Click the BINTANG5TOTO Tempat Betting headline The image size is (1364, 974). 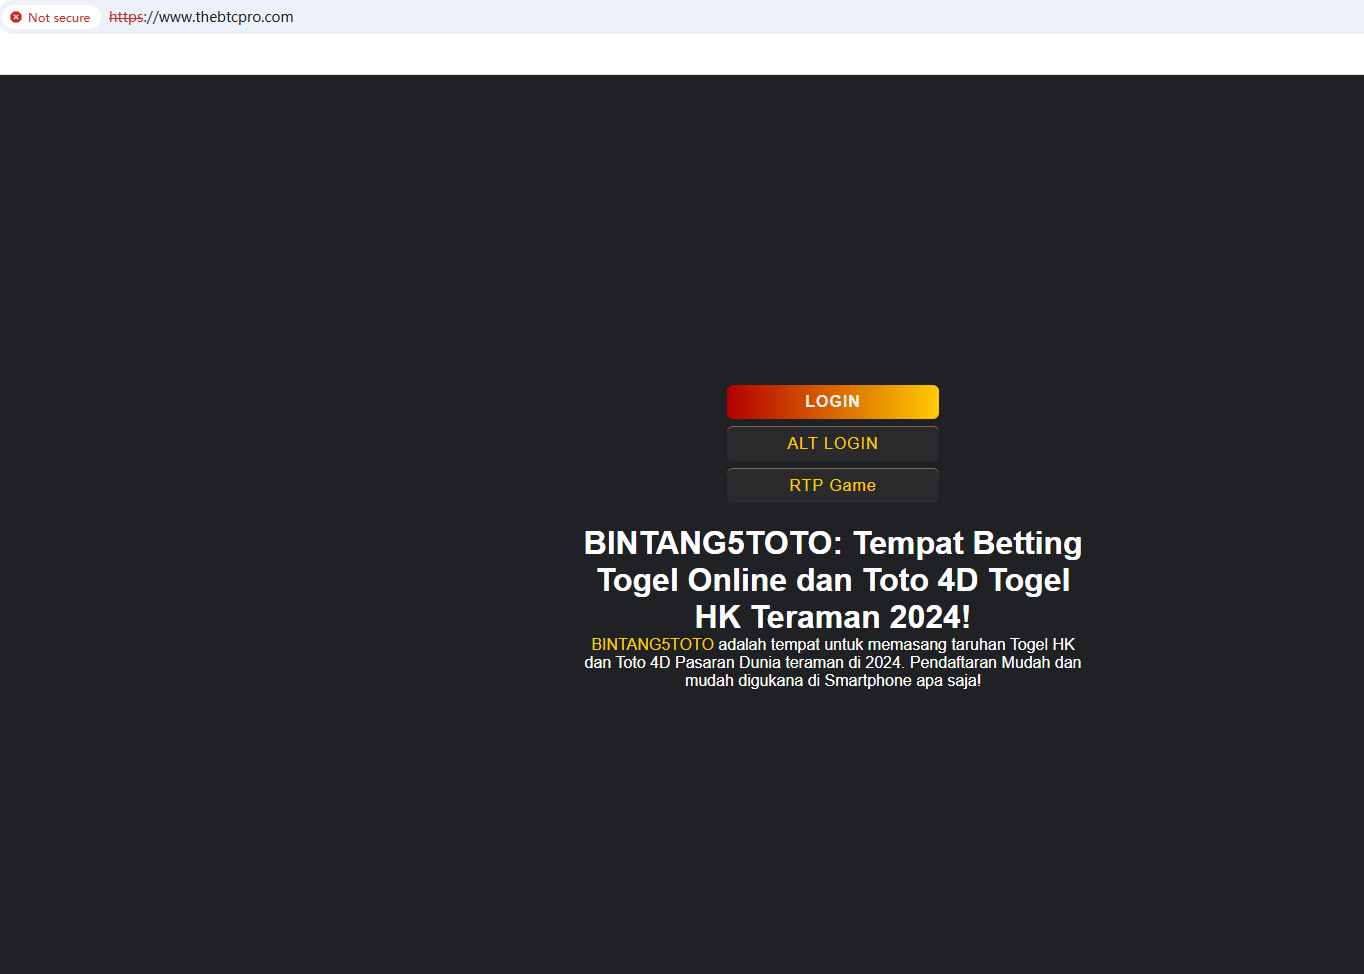[x=833, y=580]
